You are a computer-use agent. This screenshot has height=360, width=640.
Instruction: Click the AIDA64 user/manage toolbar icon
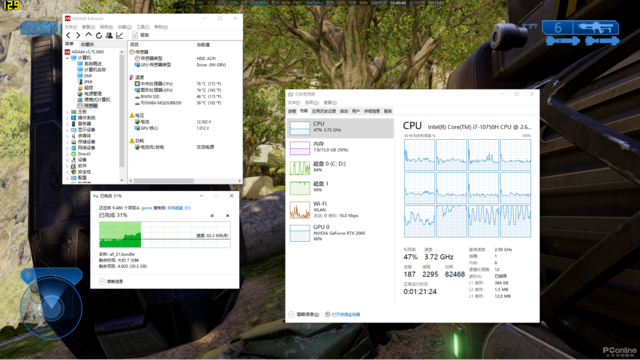coord(109,36)
